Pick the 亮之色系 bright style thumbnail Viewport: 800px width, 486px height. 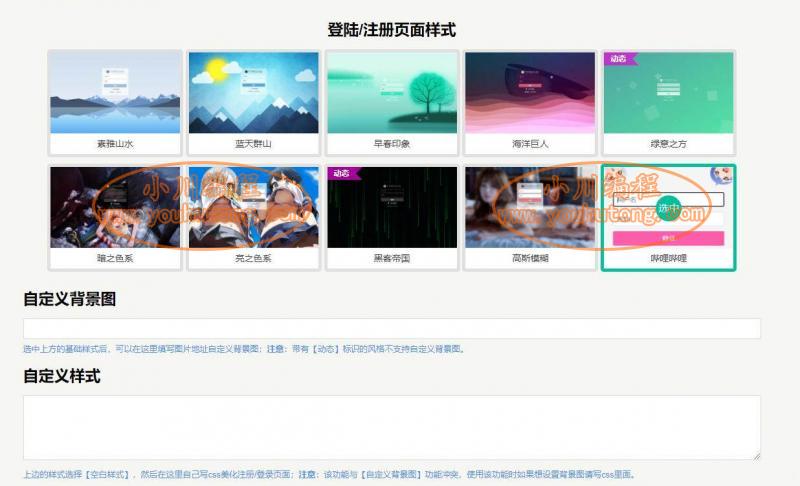point(253,208)
